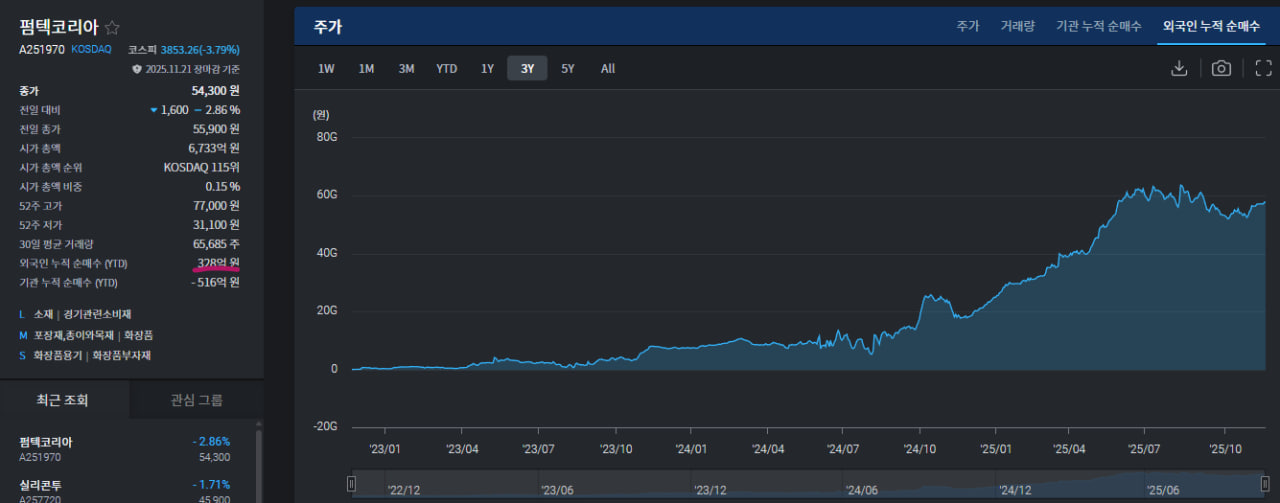
Task: Download the chart data
Action: tap(1179, 68)
